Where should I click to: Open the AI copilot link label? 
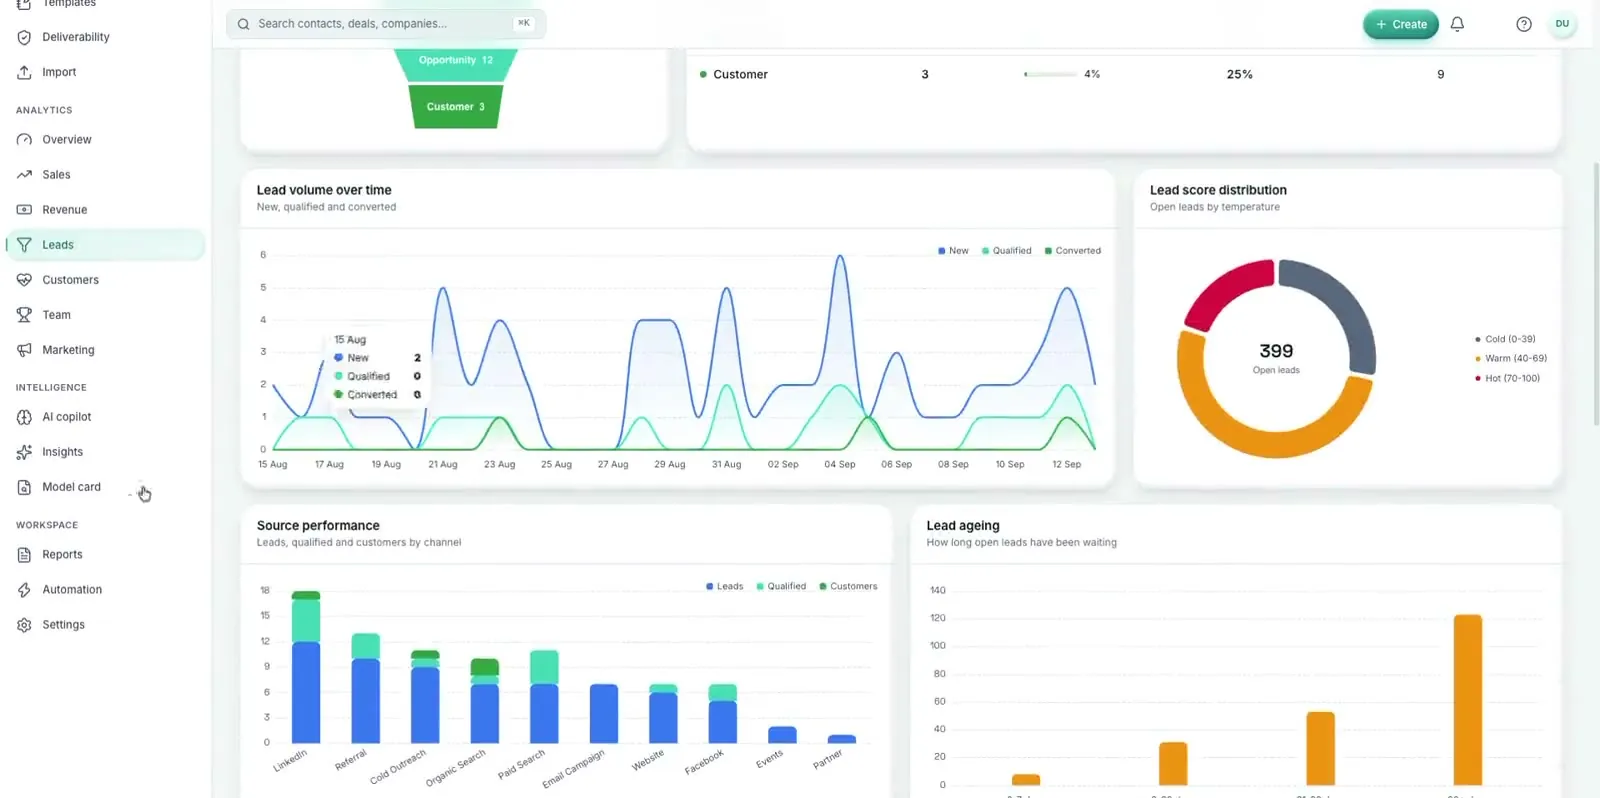pos(66,417)
